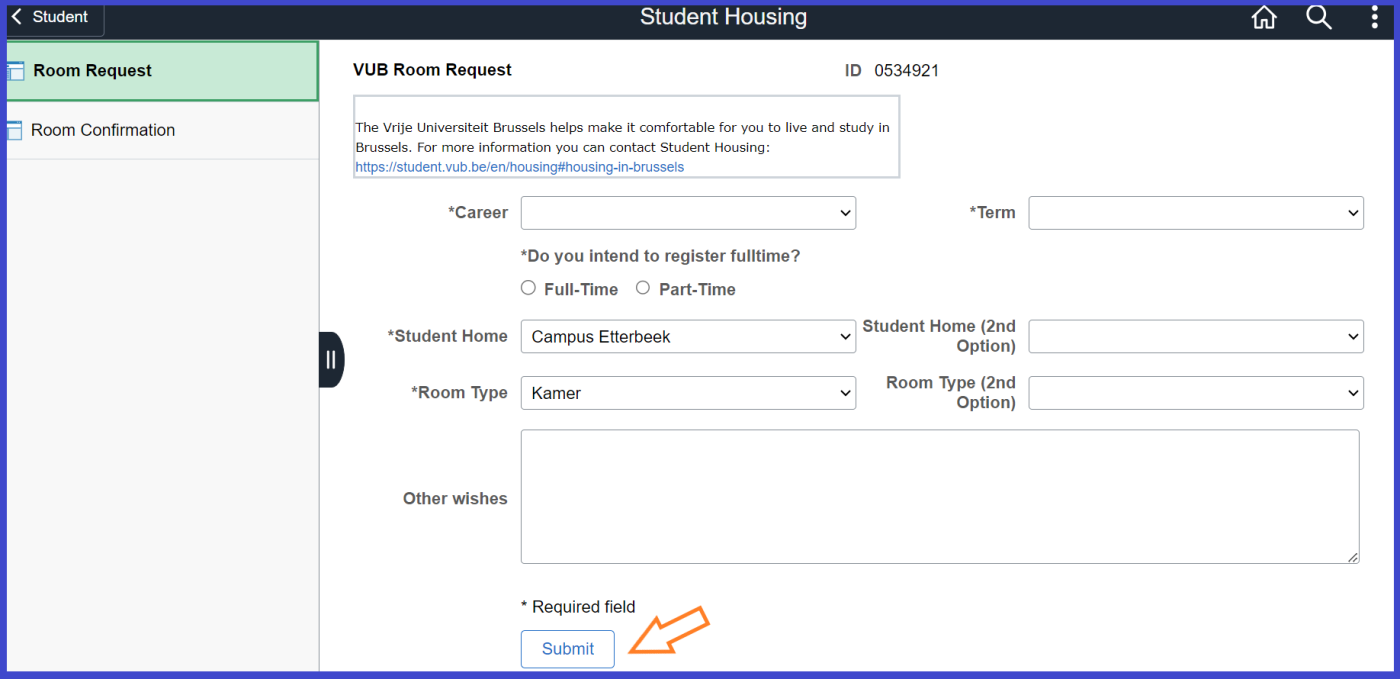This screenshot has height=679, width=1400.
Task: Open Student Home (2nd Option) dropdown
Action: 1196,337
